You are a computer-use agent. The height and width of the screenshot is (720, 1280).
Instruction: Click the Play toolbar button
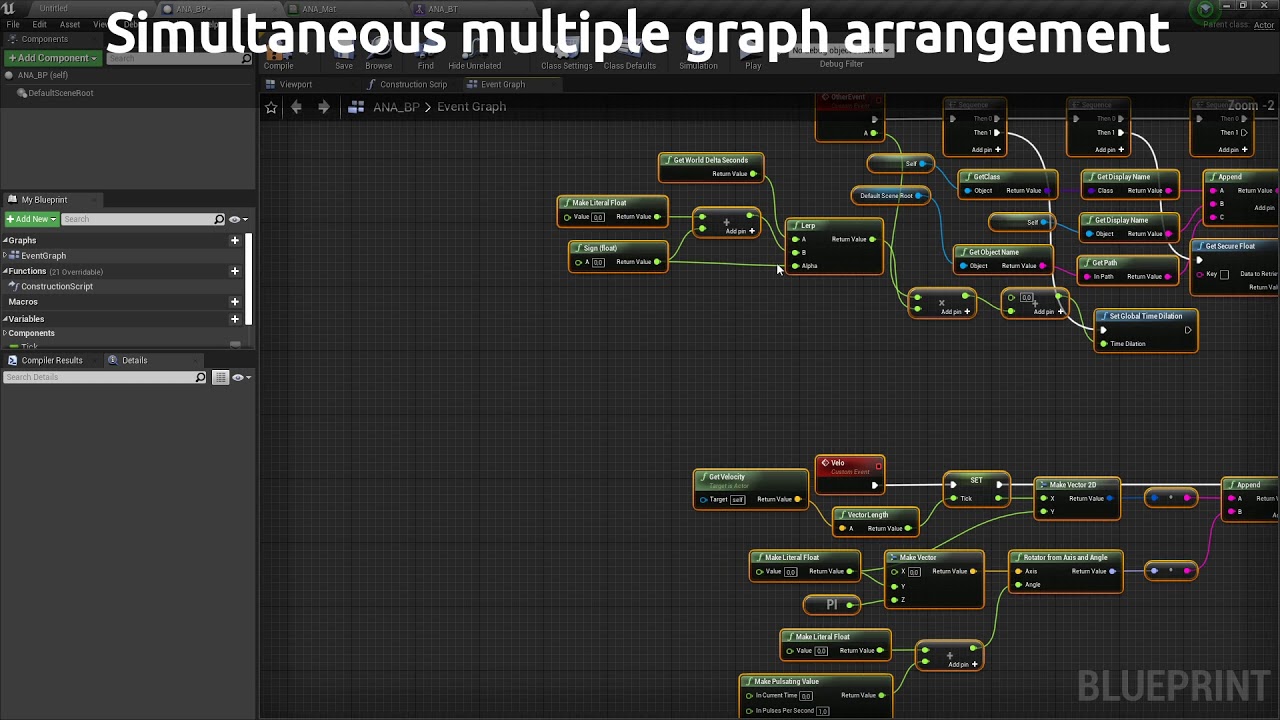click(x=753, y=56)
